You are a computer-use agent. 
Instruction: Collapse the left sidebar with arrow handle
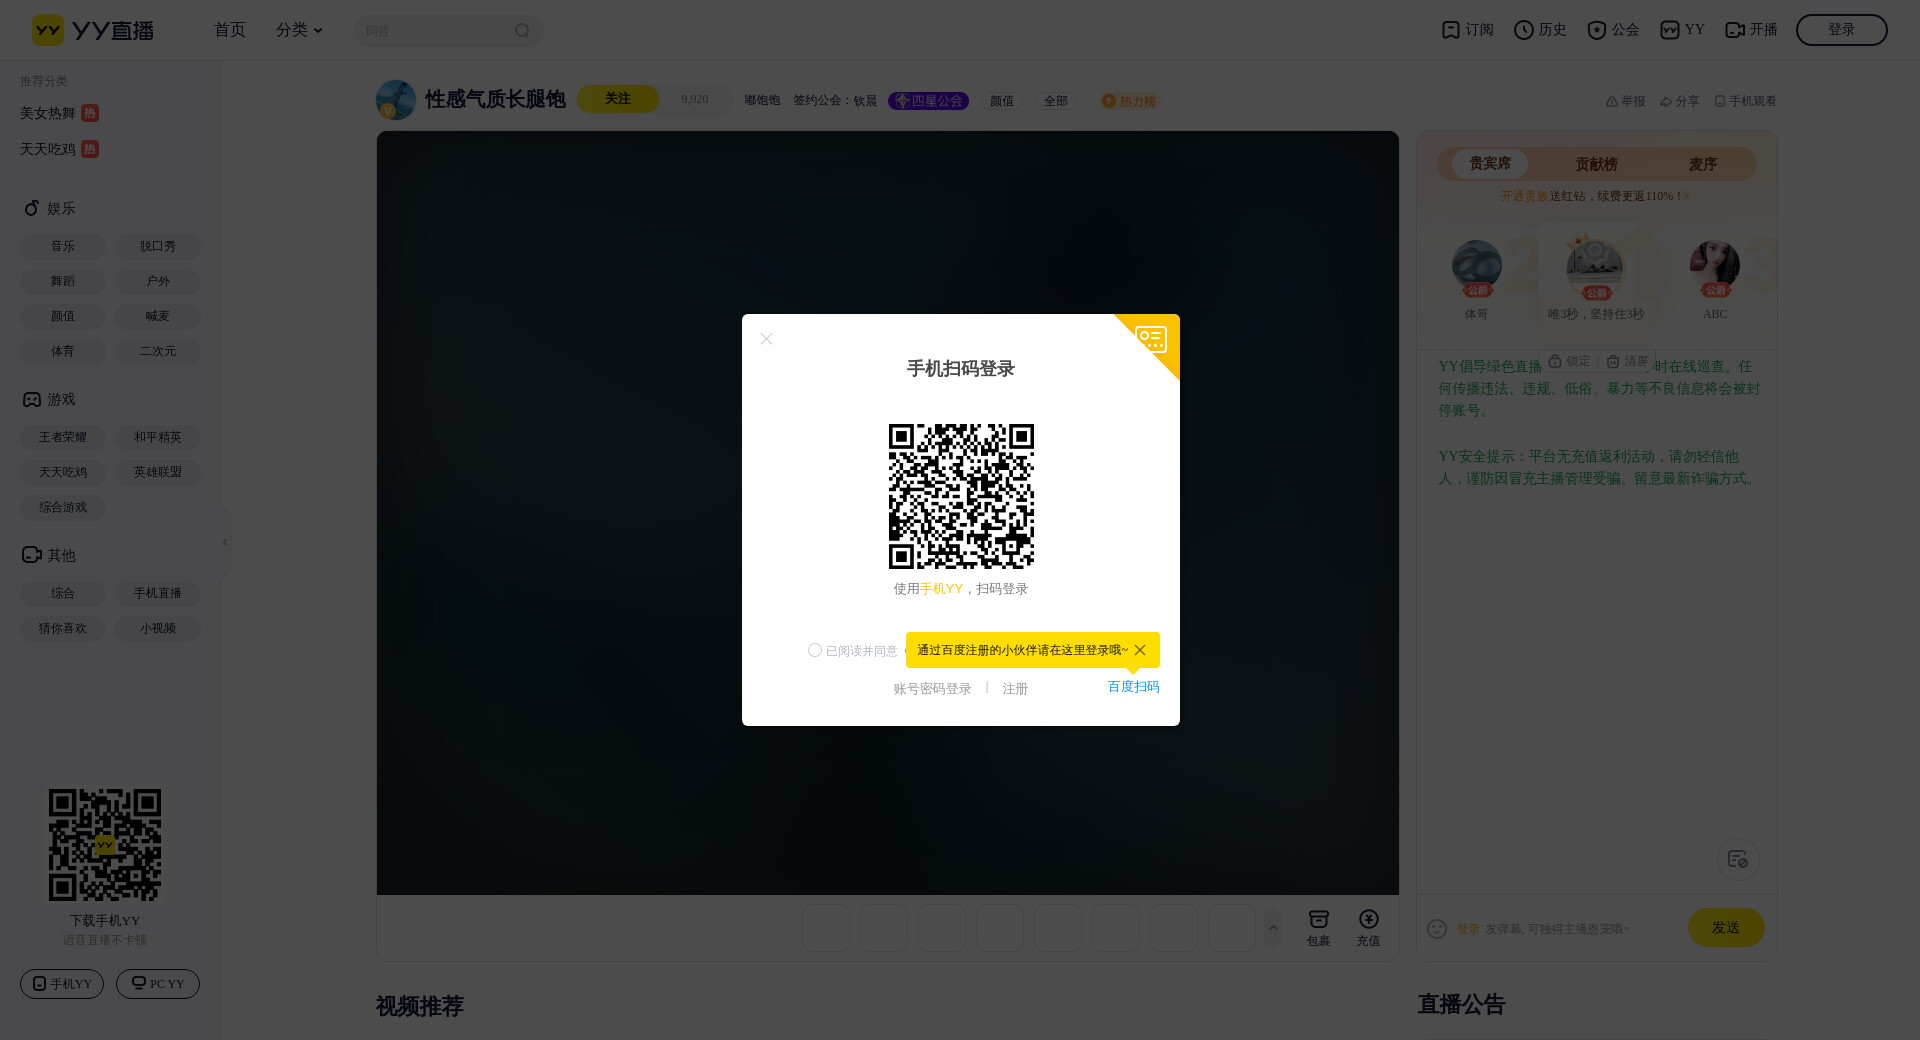point(225,542)
